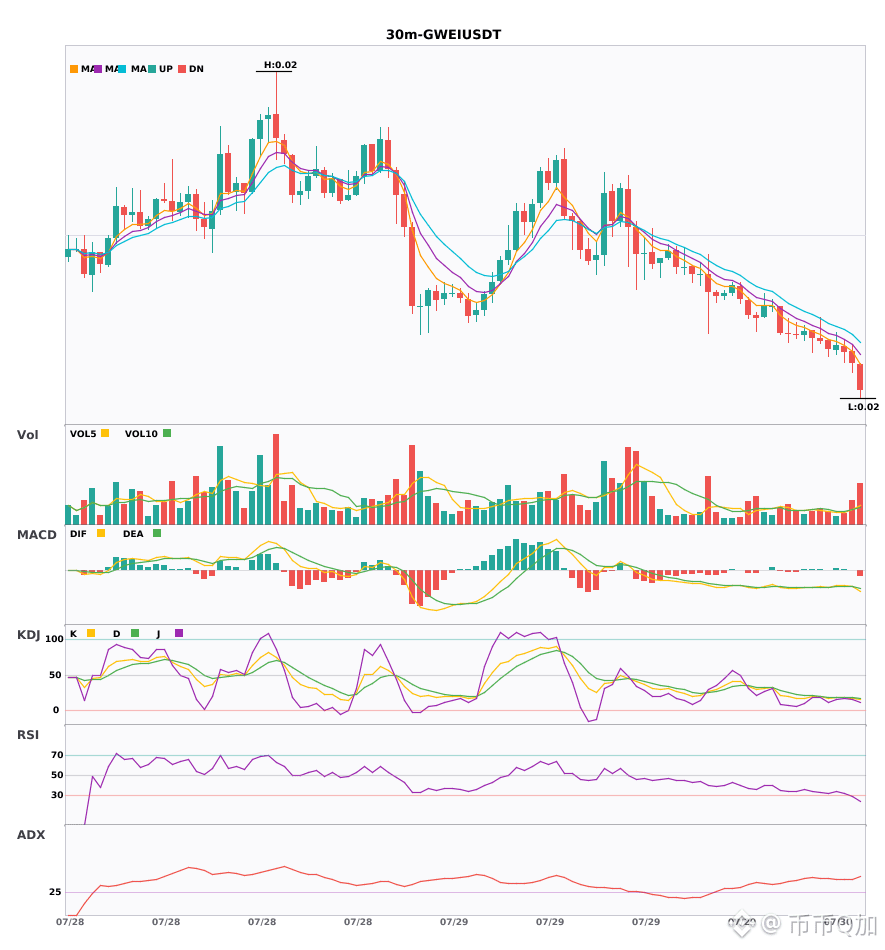Click the DN legend text
Image resolution: width=885 pixels, height=950 pixels.
196,69
